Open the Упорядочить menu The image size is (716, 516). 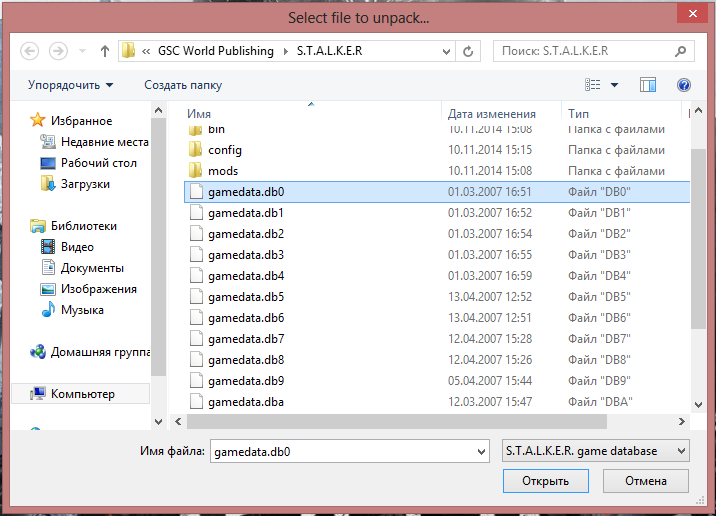tap(70, 85)
